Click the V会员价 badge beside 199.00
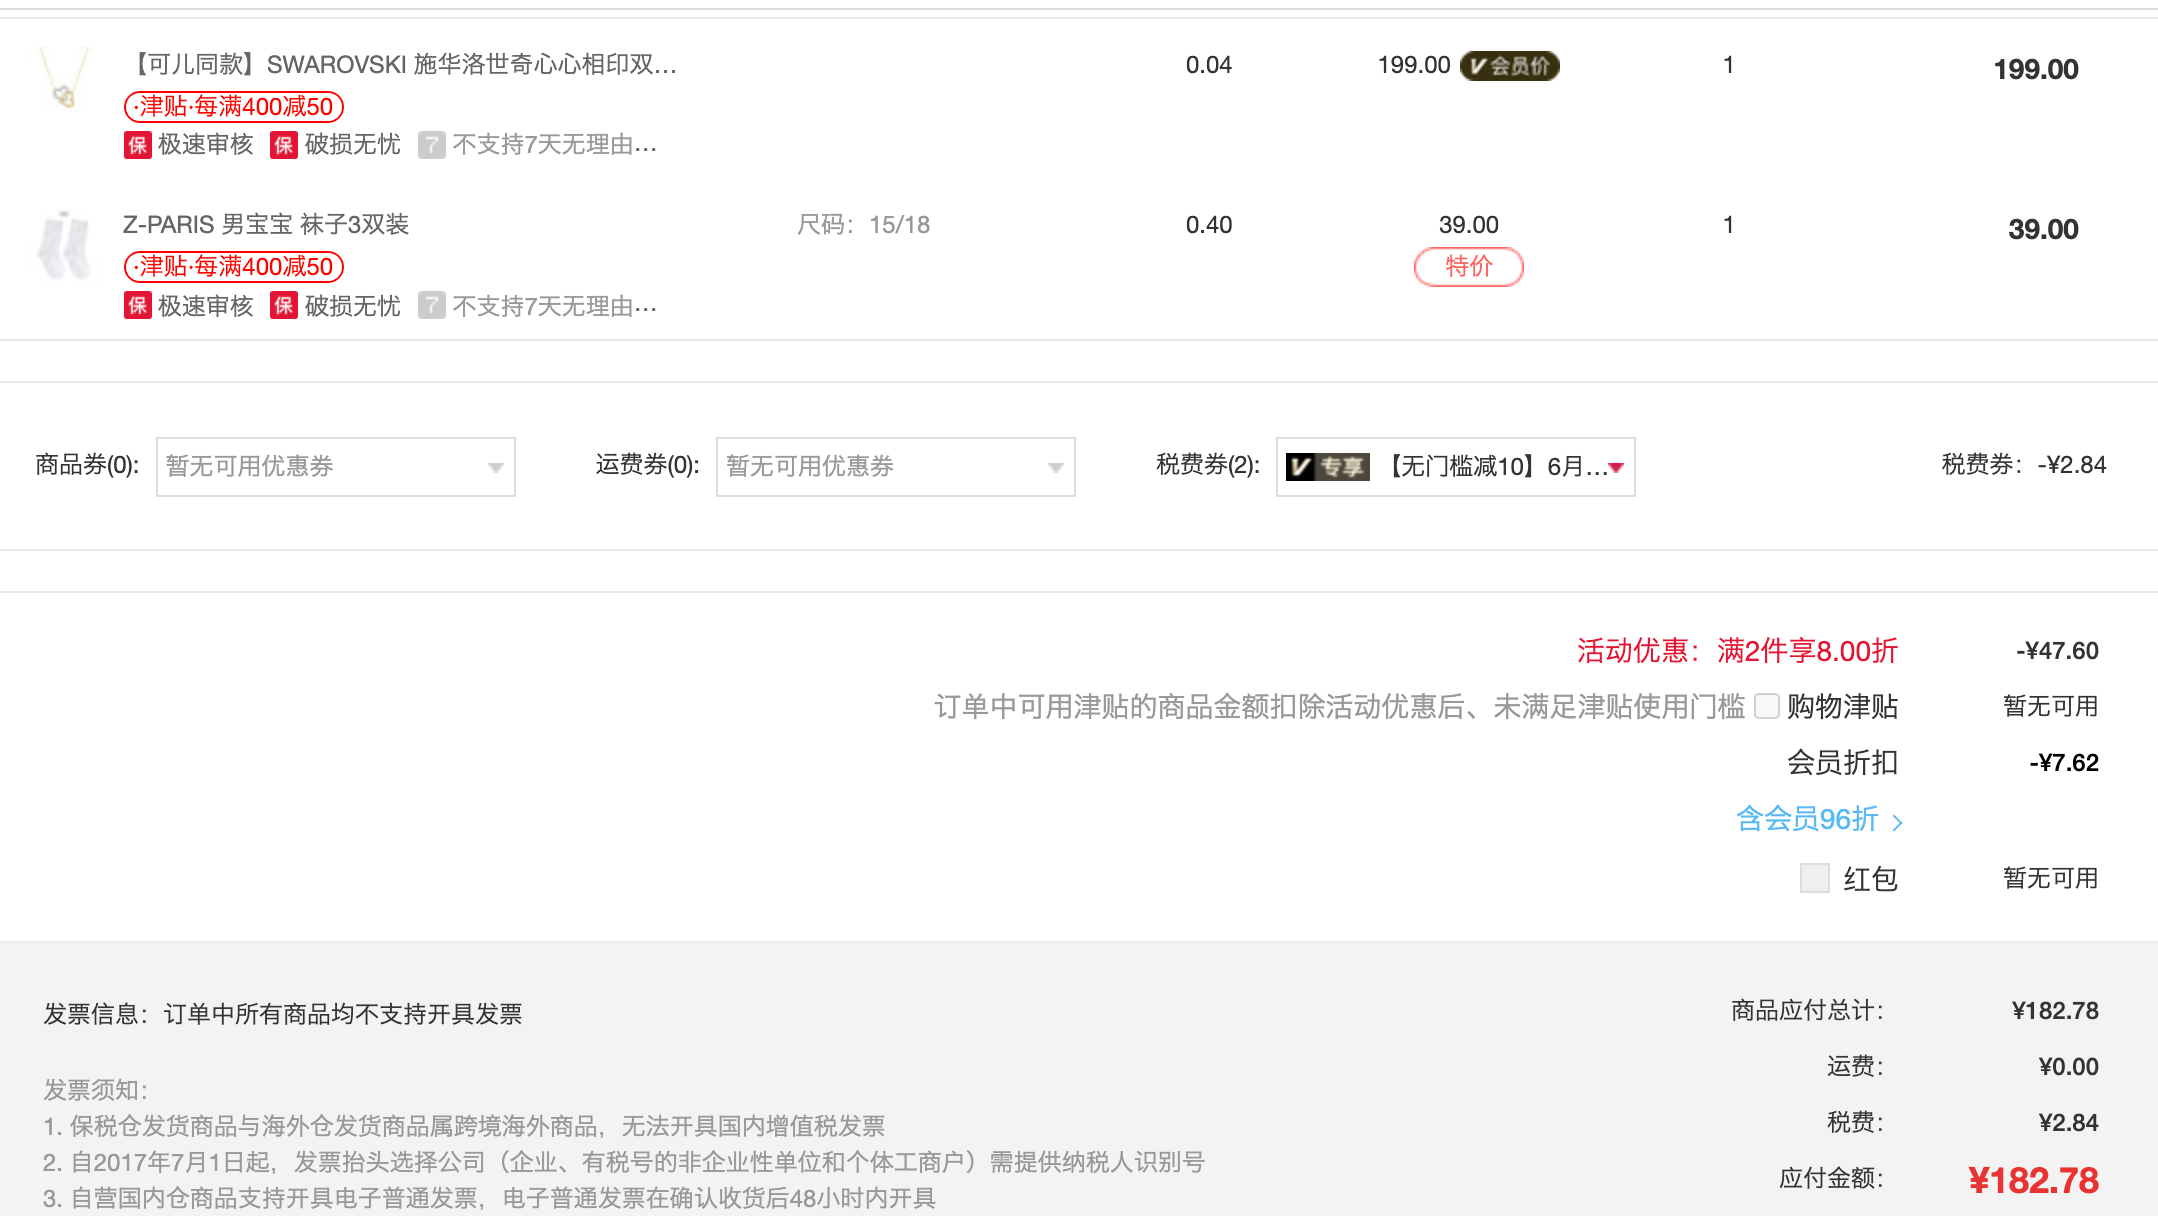Screen dimensions: 2158x1216 point(1510,66)
